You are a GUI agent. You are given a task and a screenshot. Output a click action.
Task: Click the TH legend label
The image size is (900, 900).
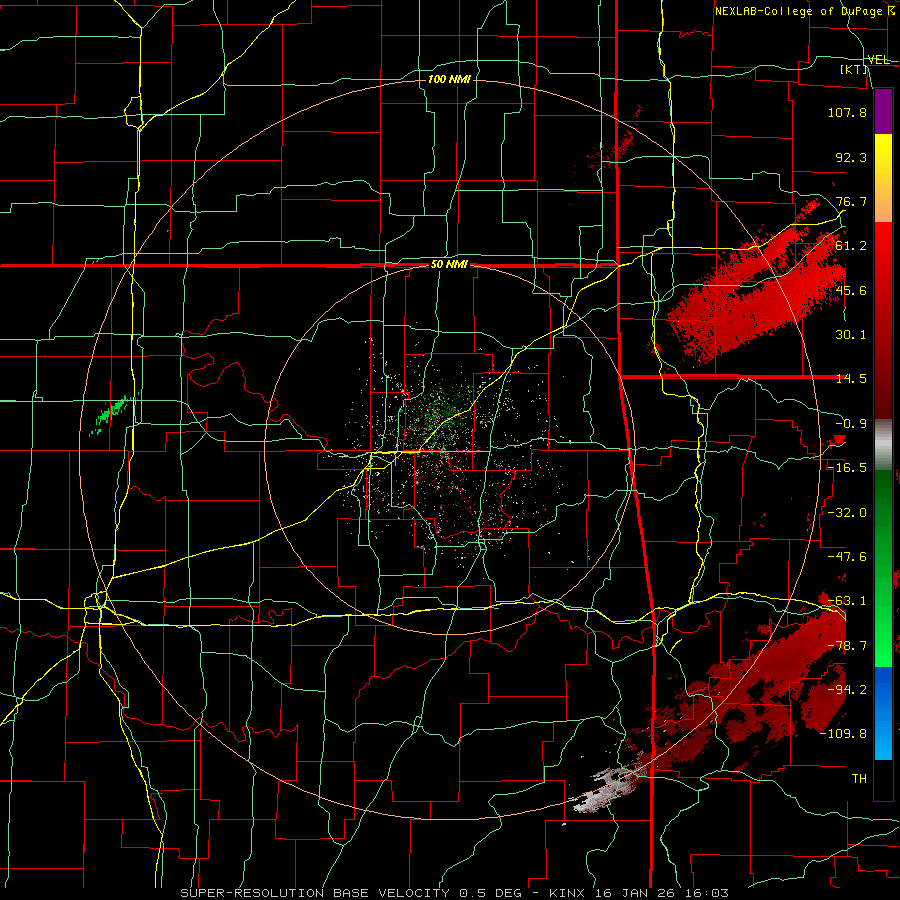pos(859,779)
